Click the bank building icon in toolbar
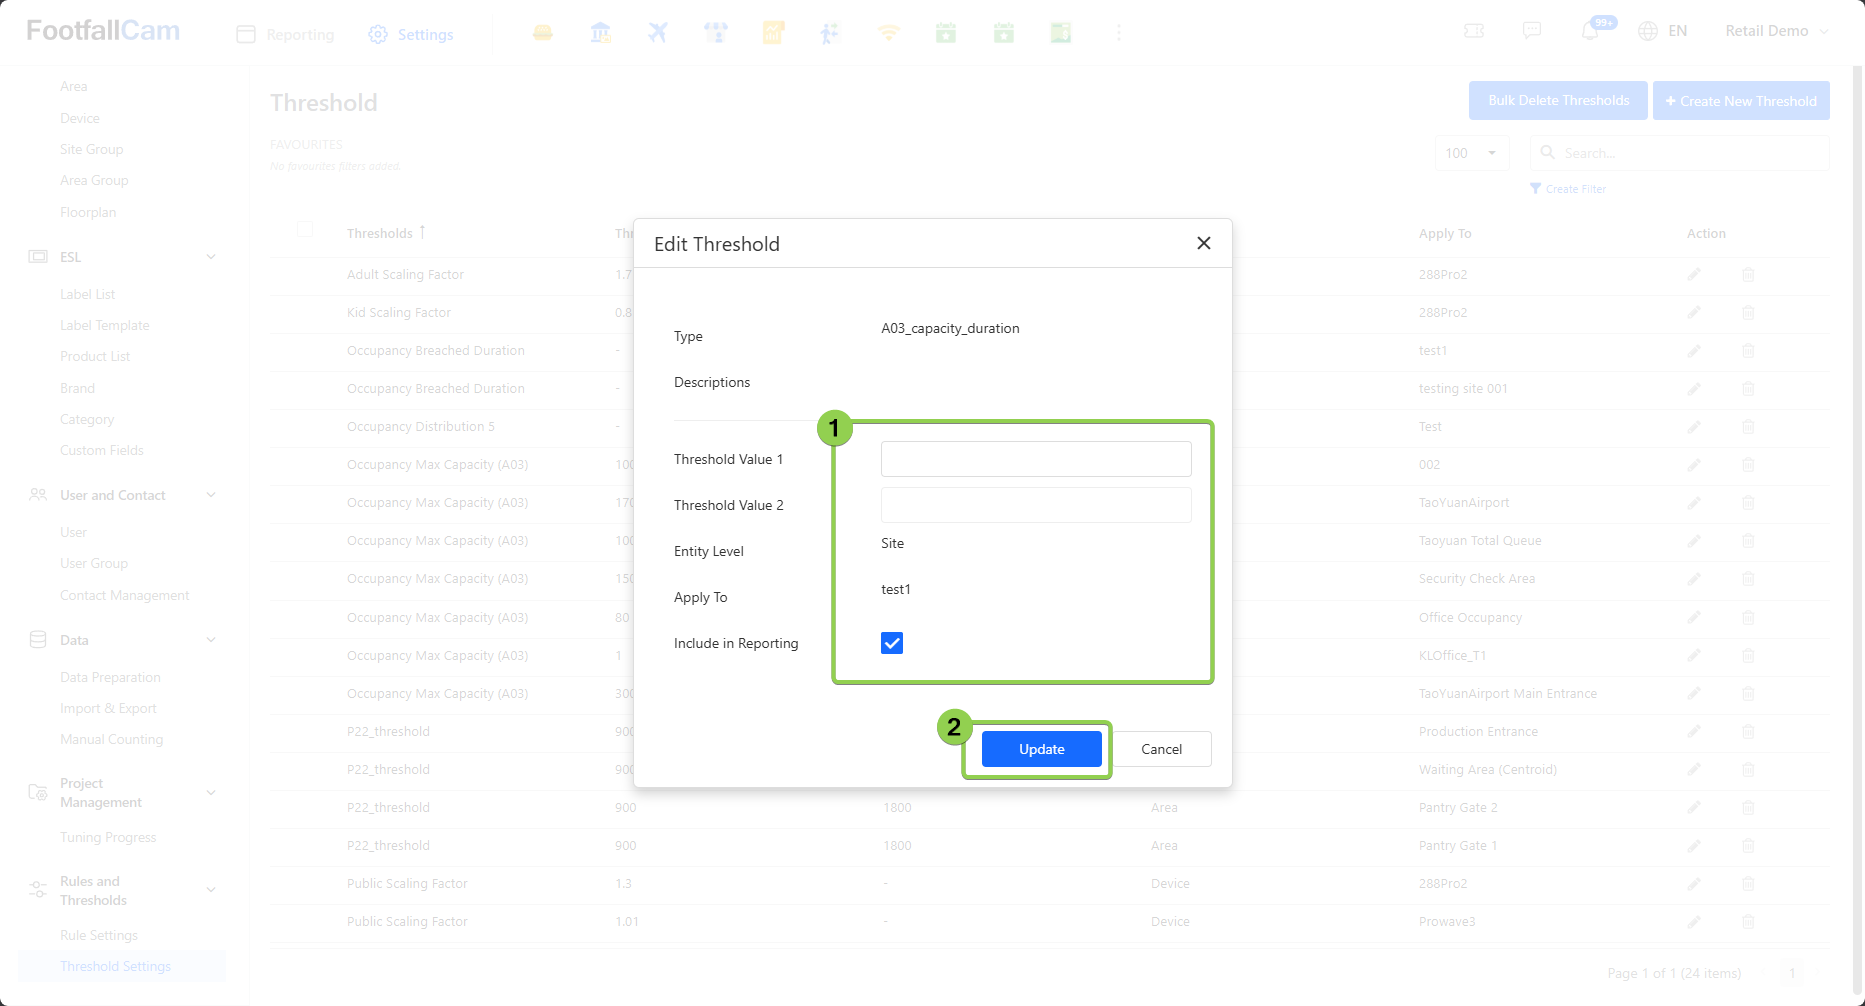The image size is (1865, 1006). (600, 33)
